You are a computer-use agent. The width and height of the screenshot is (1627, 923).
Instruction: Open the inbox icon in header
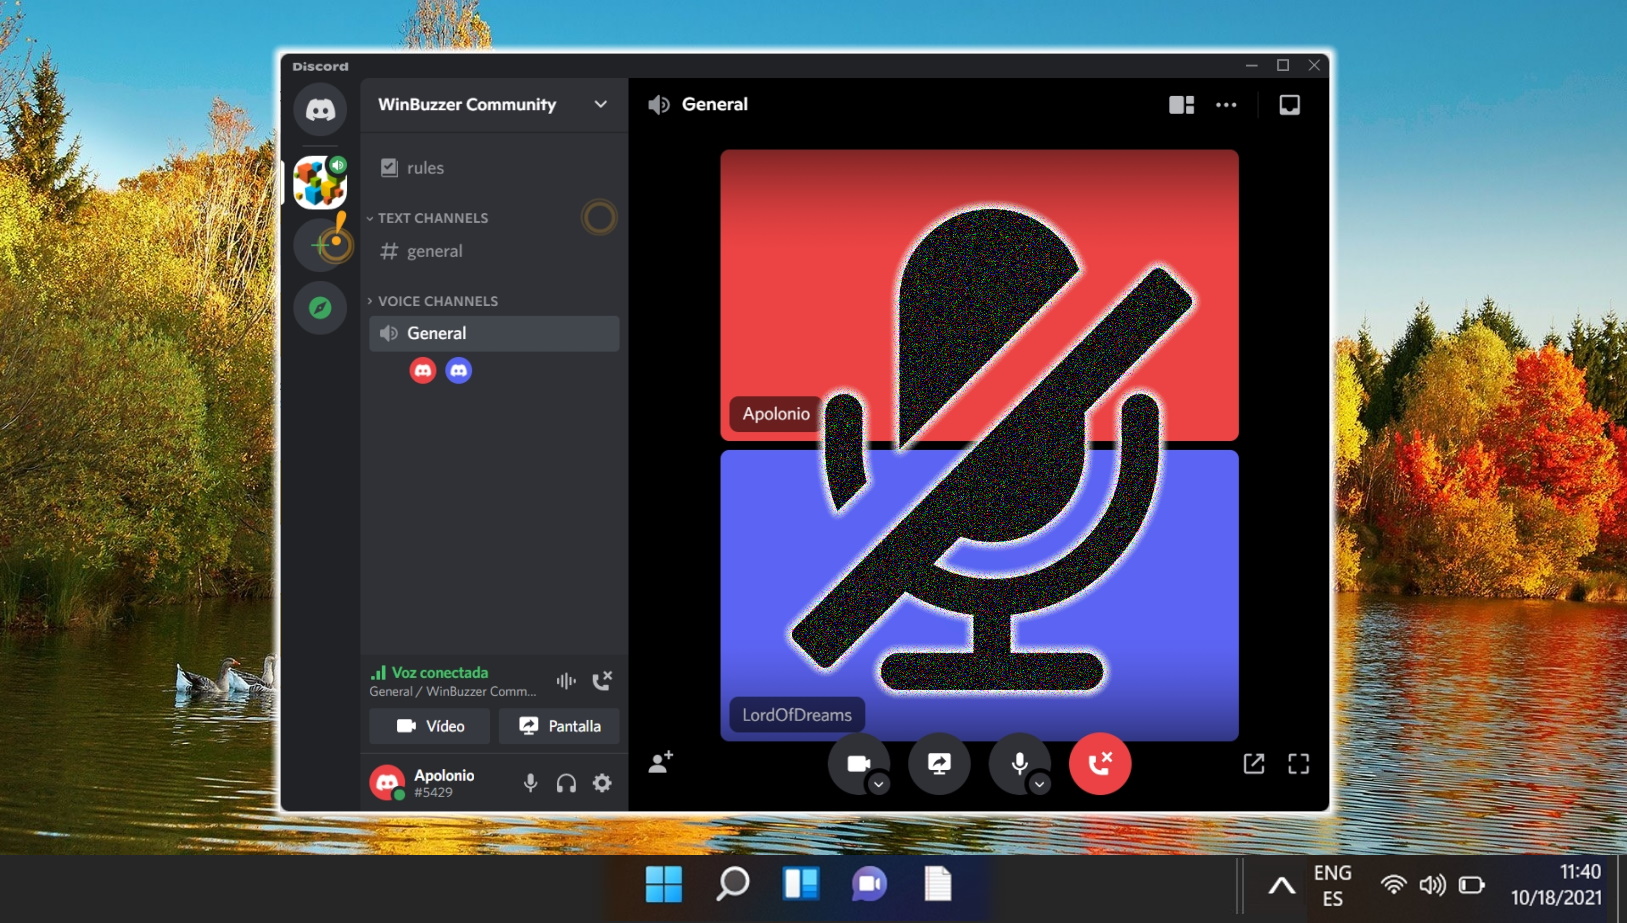(1290, 105)
